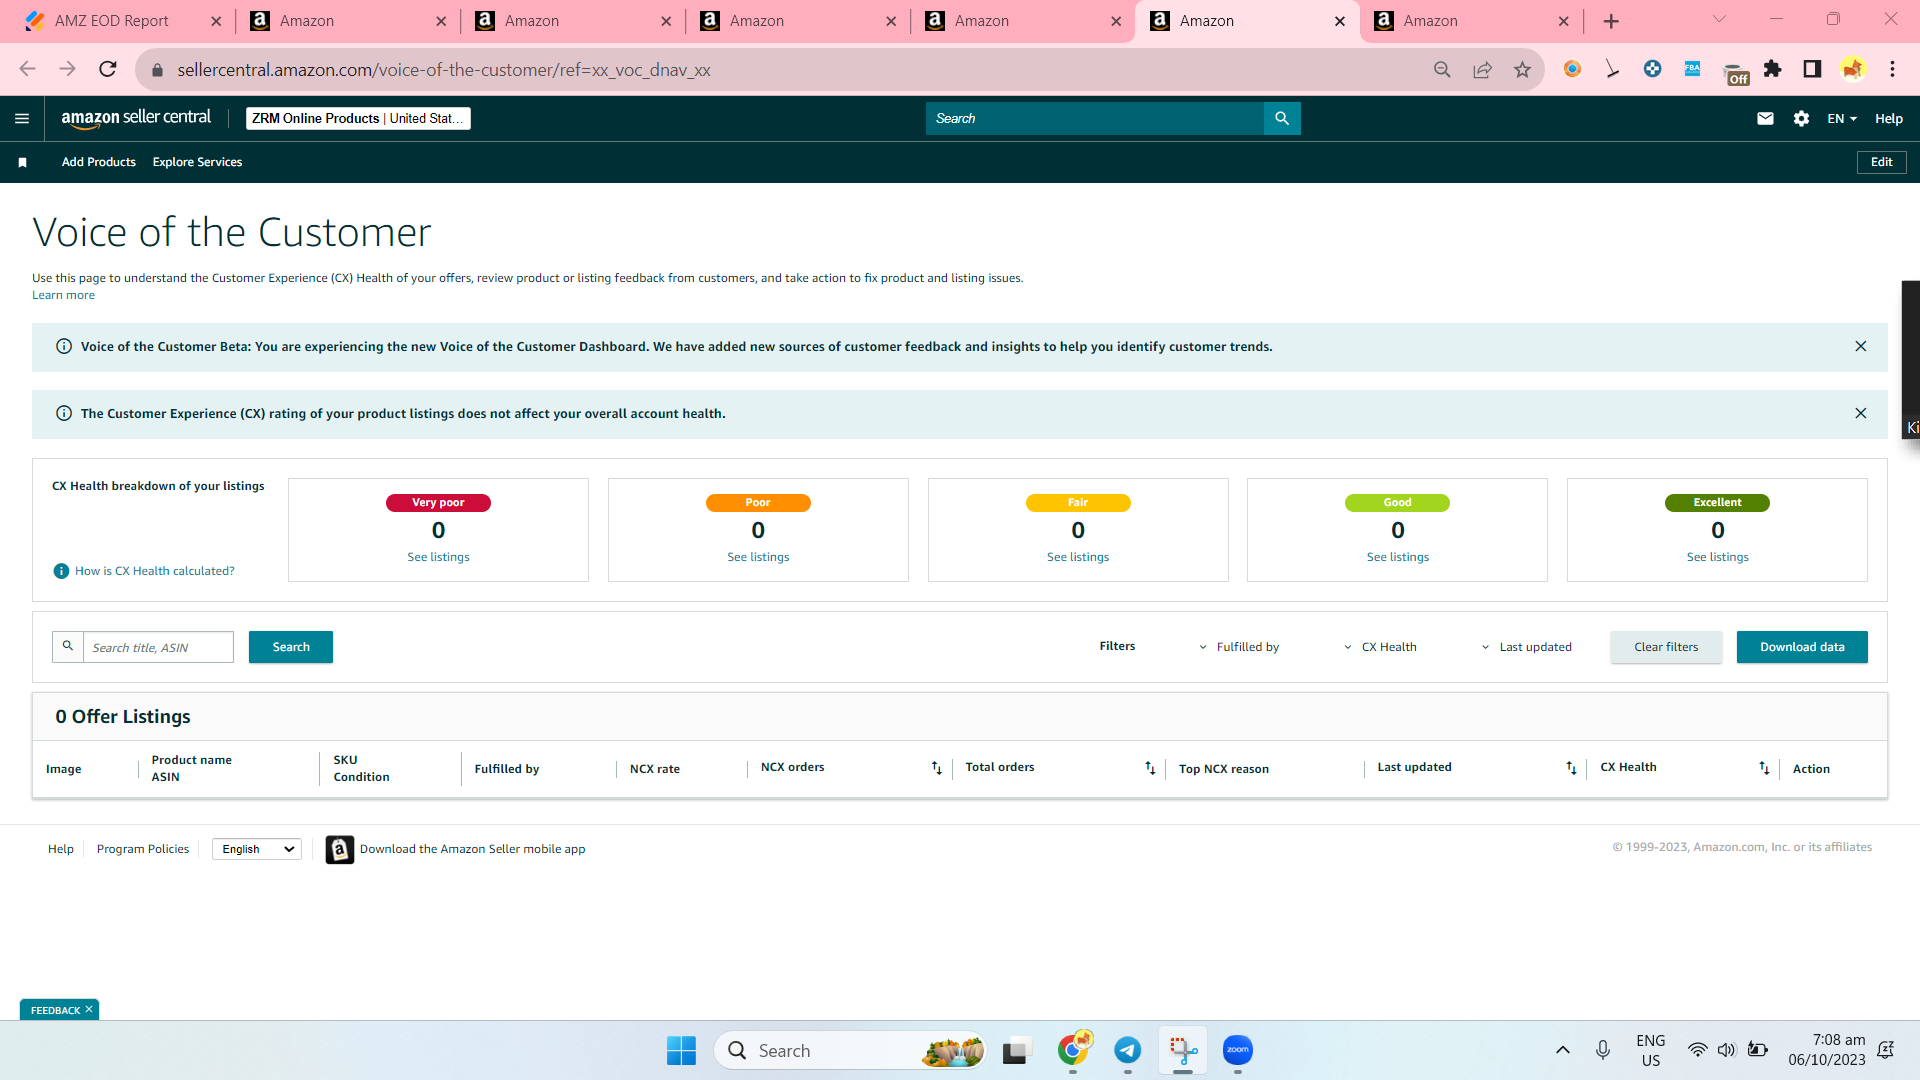Sort listings by CX Health column

pyautogui.click(x=1764, y=768)
